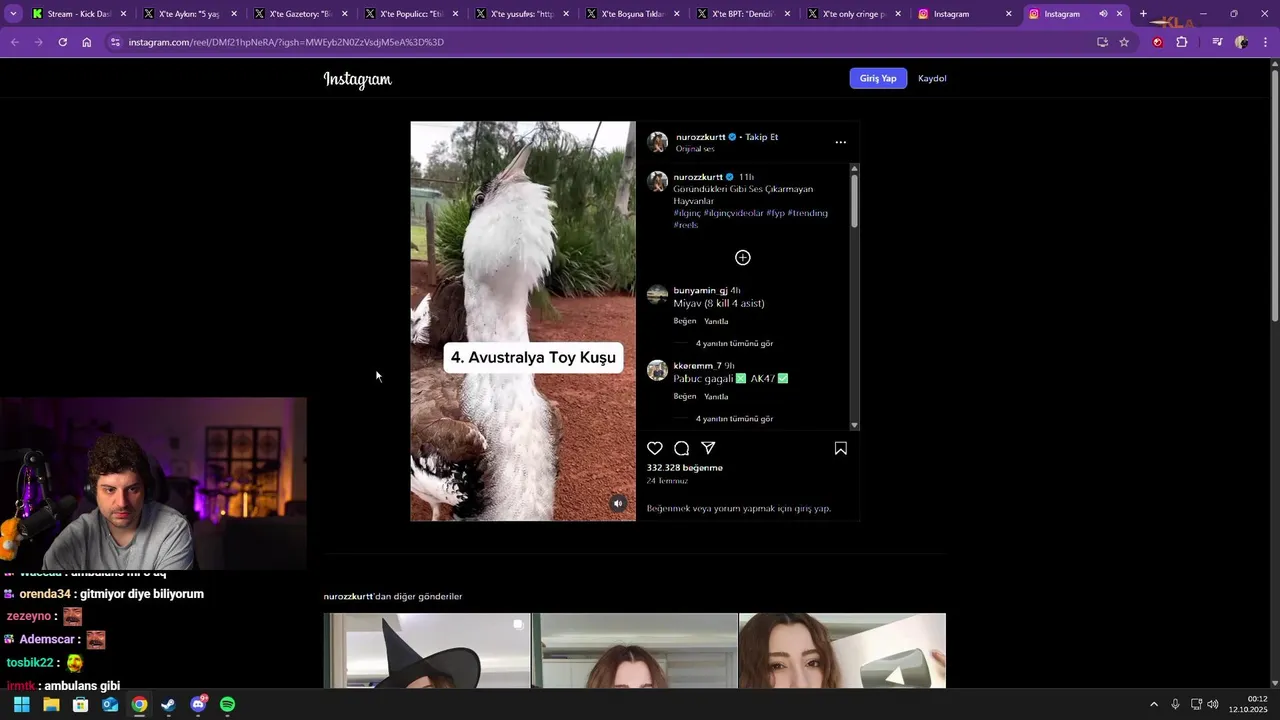Screen dimensions: 1280x720
Task: Open the browser home page
Action: pos(86,42)
